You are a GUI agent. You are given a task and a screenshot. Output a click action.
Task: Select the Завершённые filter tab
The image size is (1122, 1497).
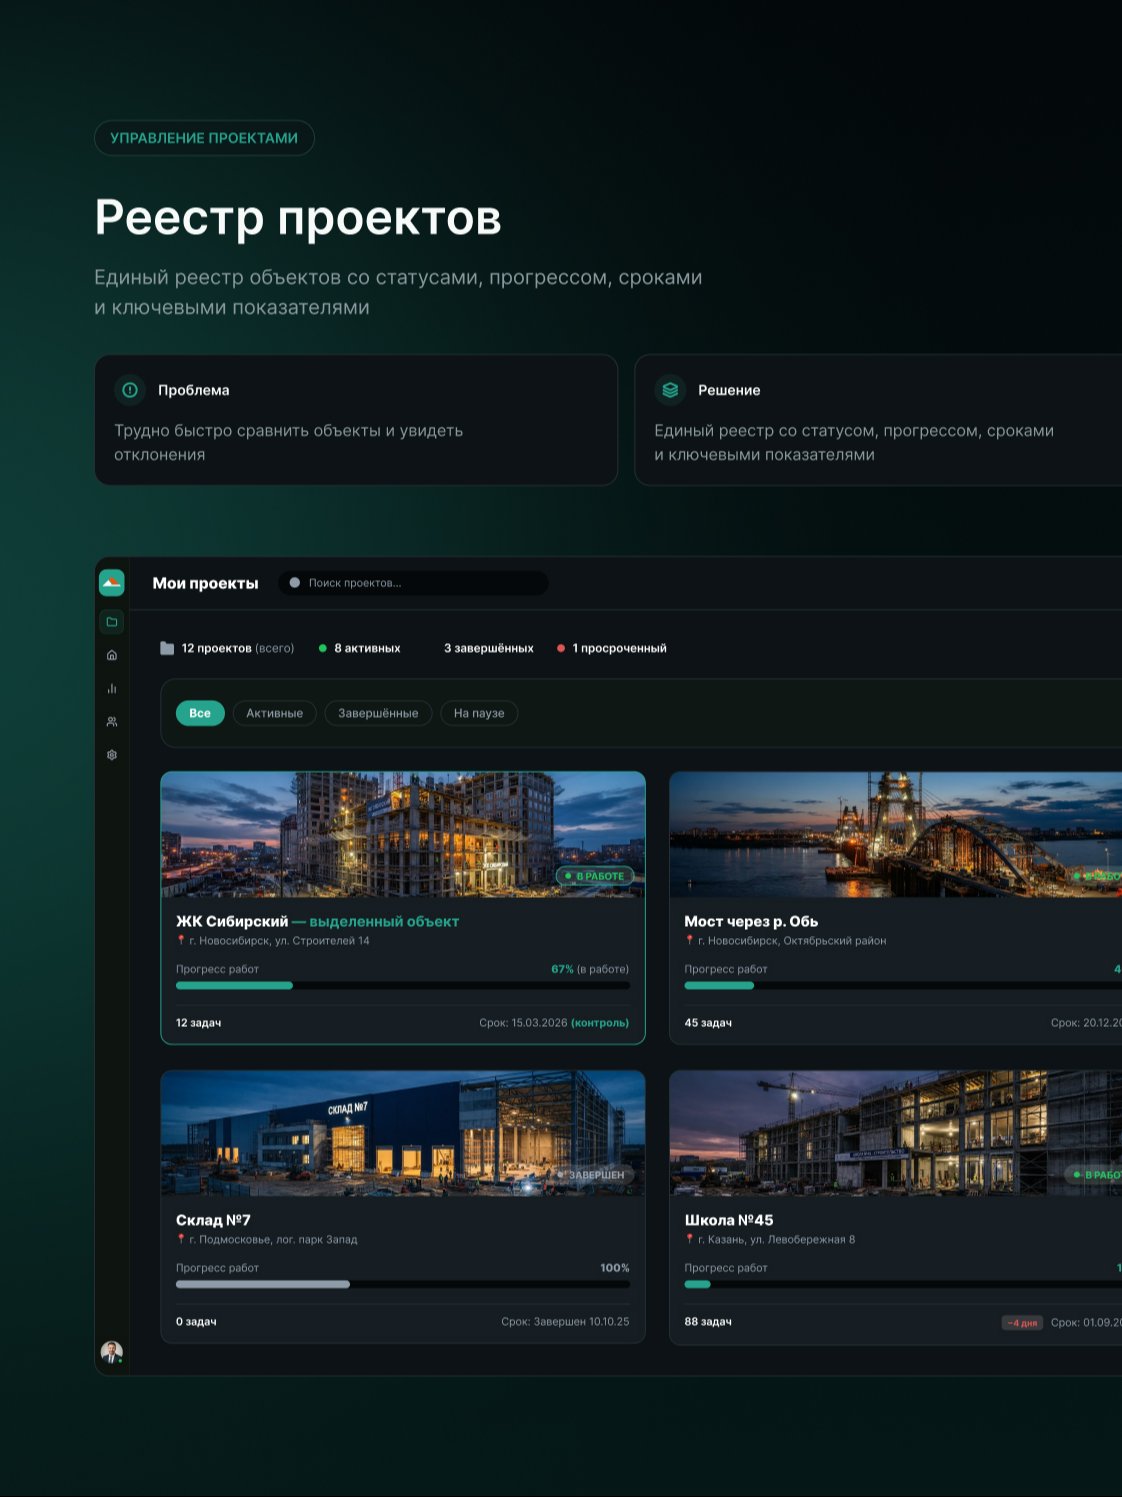click(378, 713)
